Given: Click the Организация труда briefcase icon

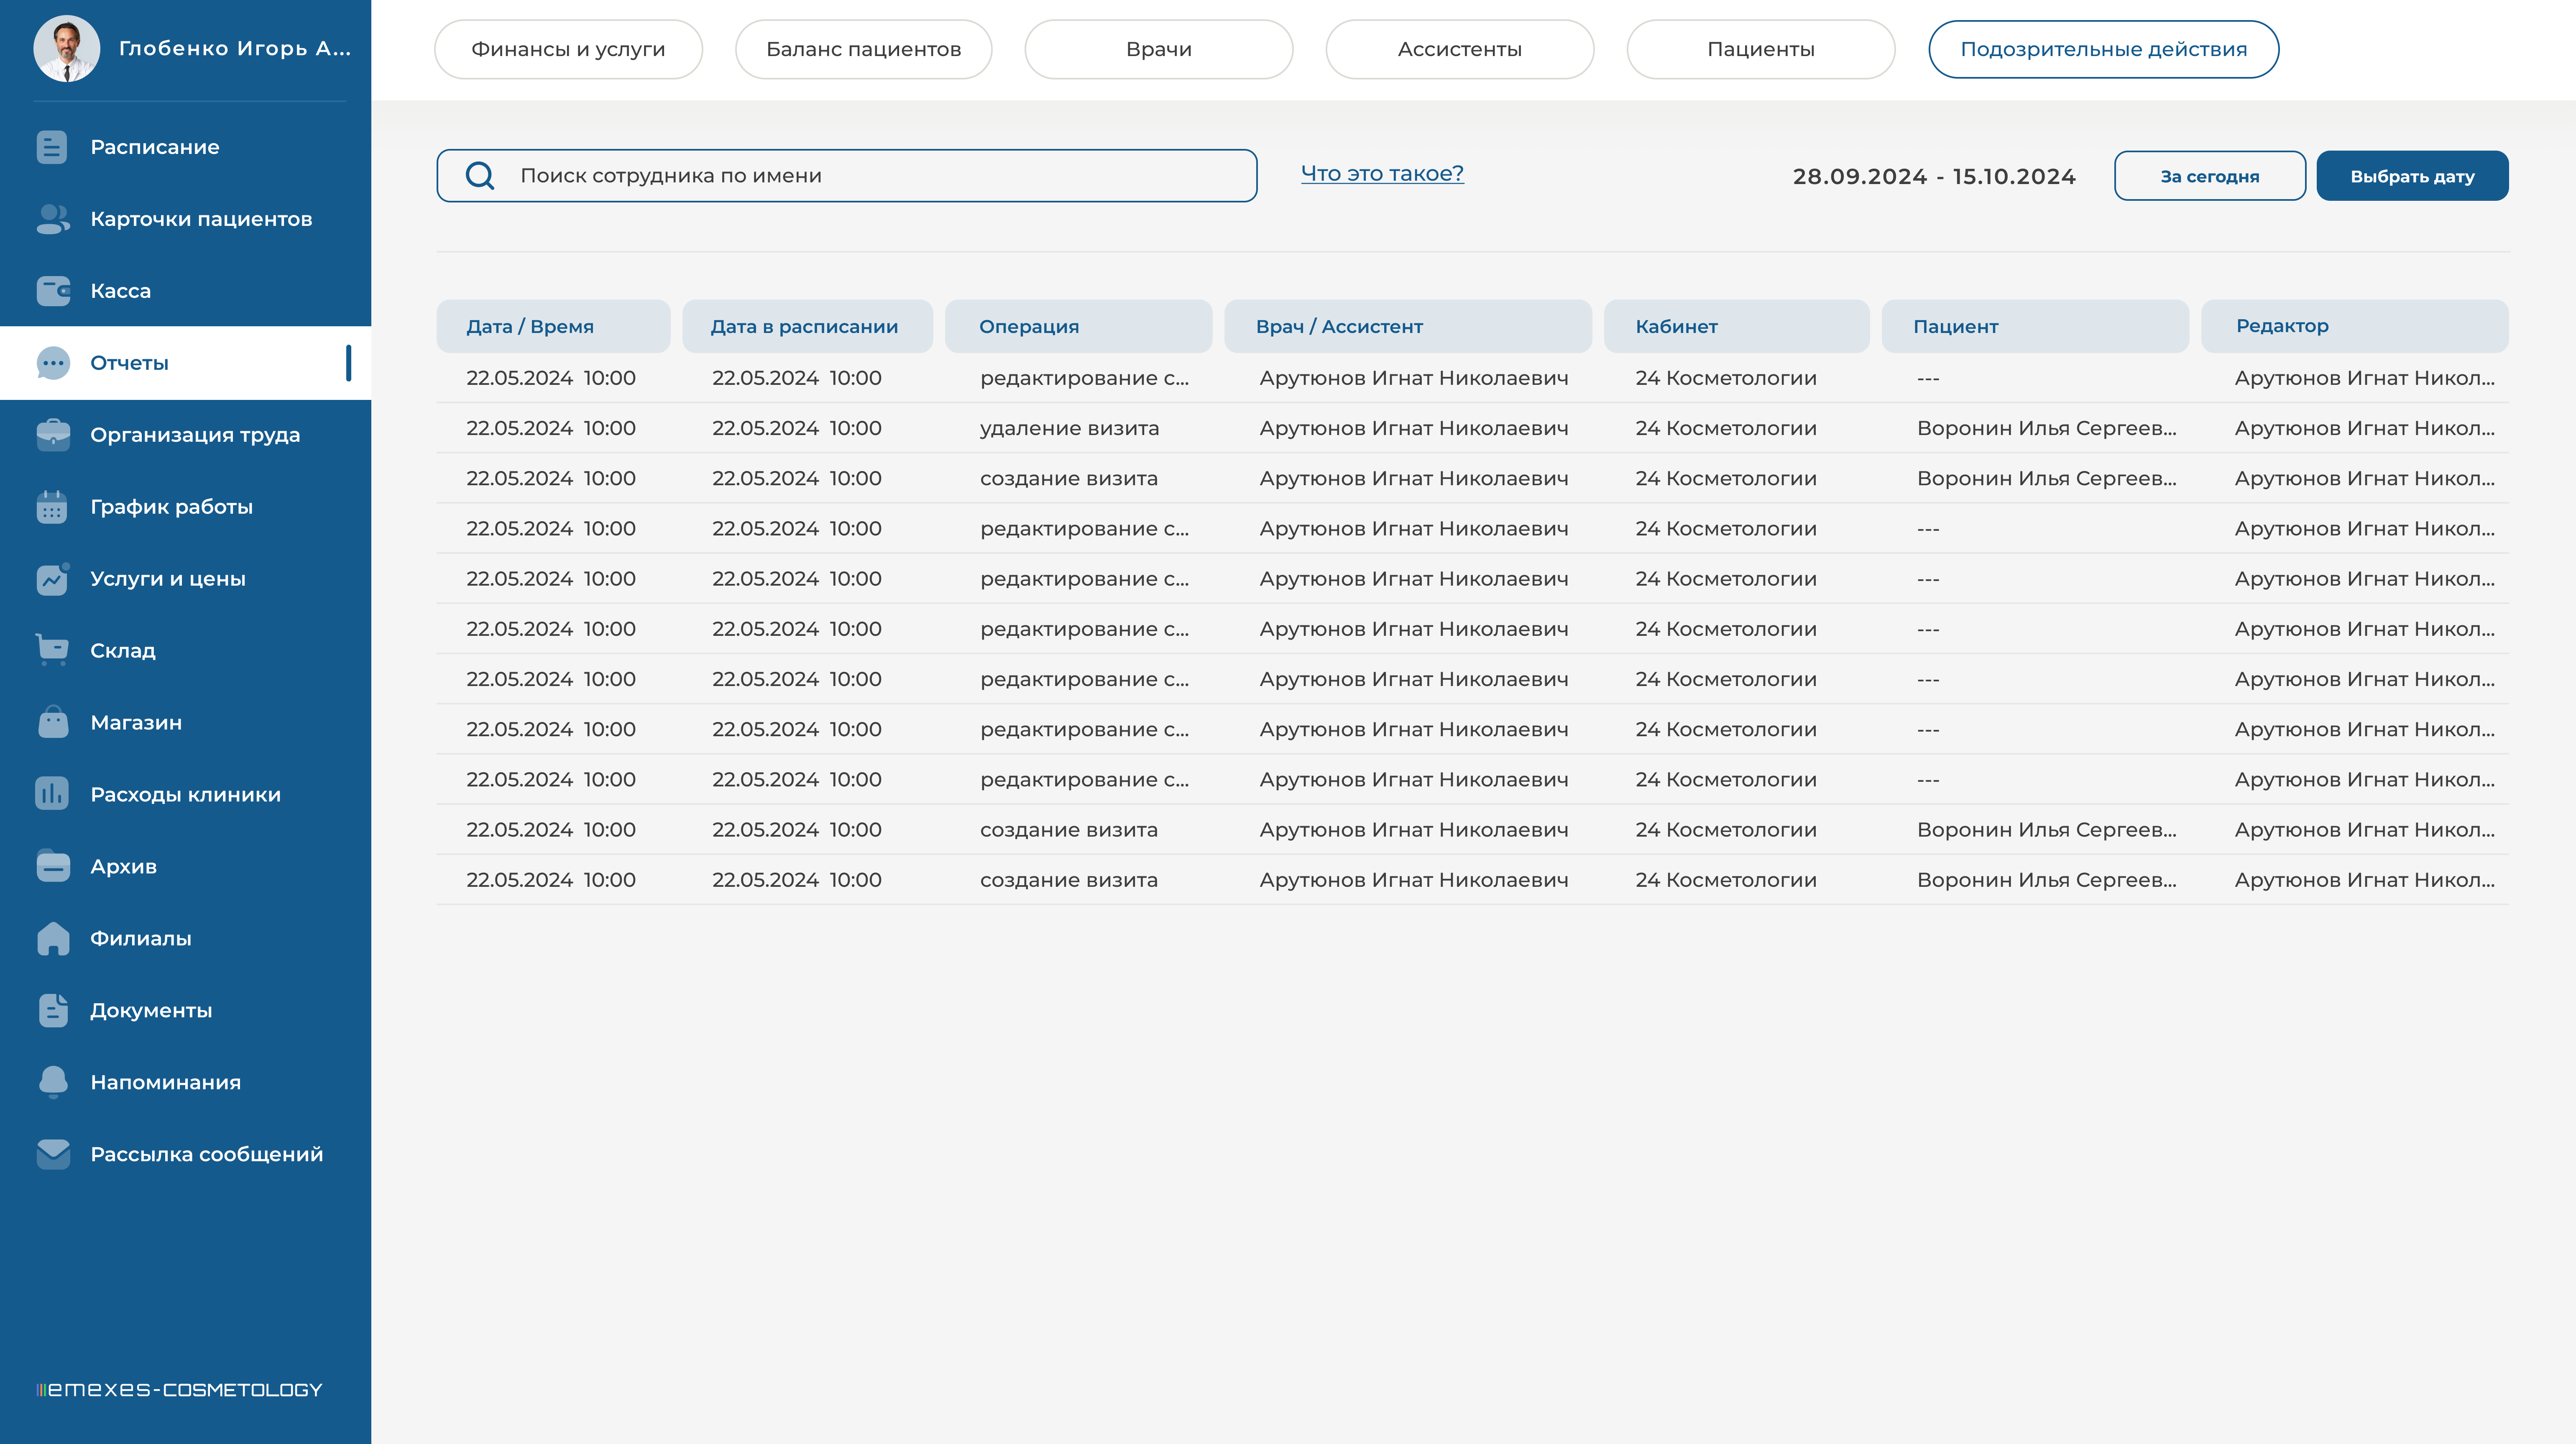Looking at the screenshot, I should (53, 435).
